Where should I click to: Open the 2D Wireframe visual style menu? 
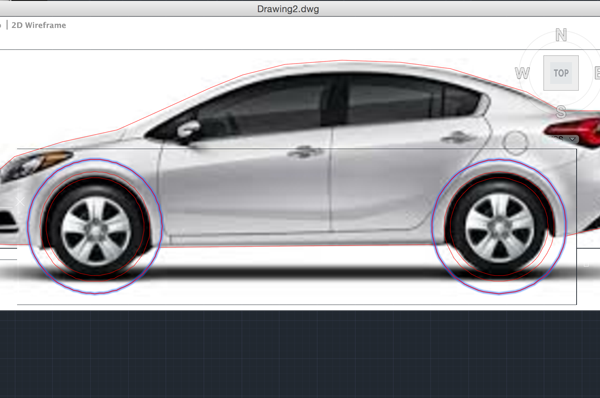click(x=39, y=25)
